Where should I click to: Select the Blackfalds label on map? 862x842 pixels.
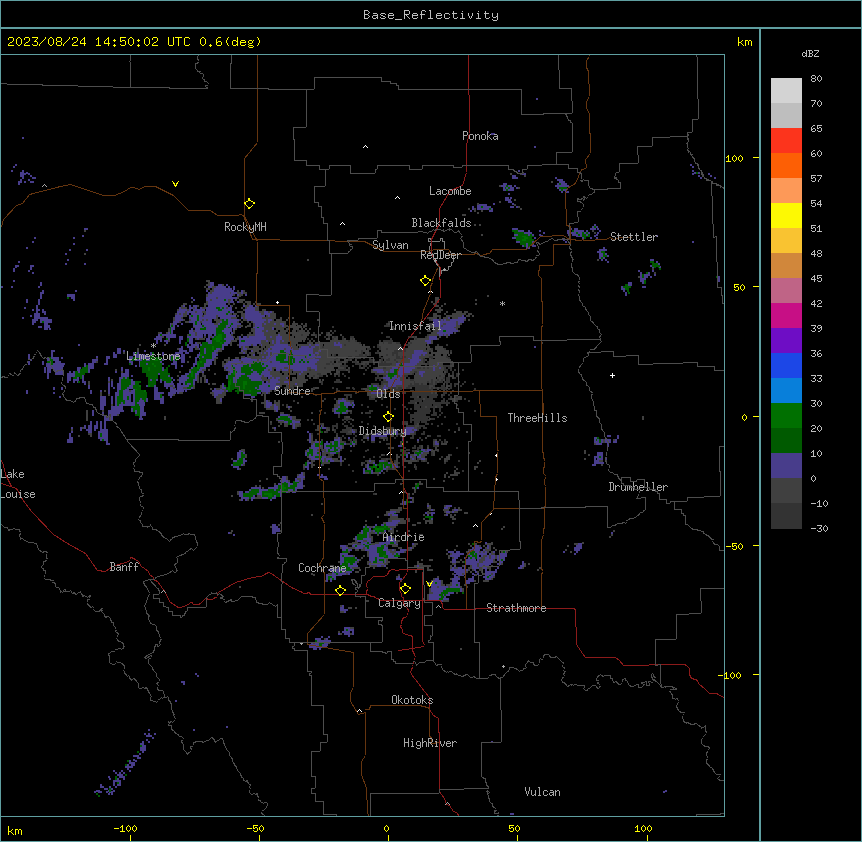coord(441,223)
